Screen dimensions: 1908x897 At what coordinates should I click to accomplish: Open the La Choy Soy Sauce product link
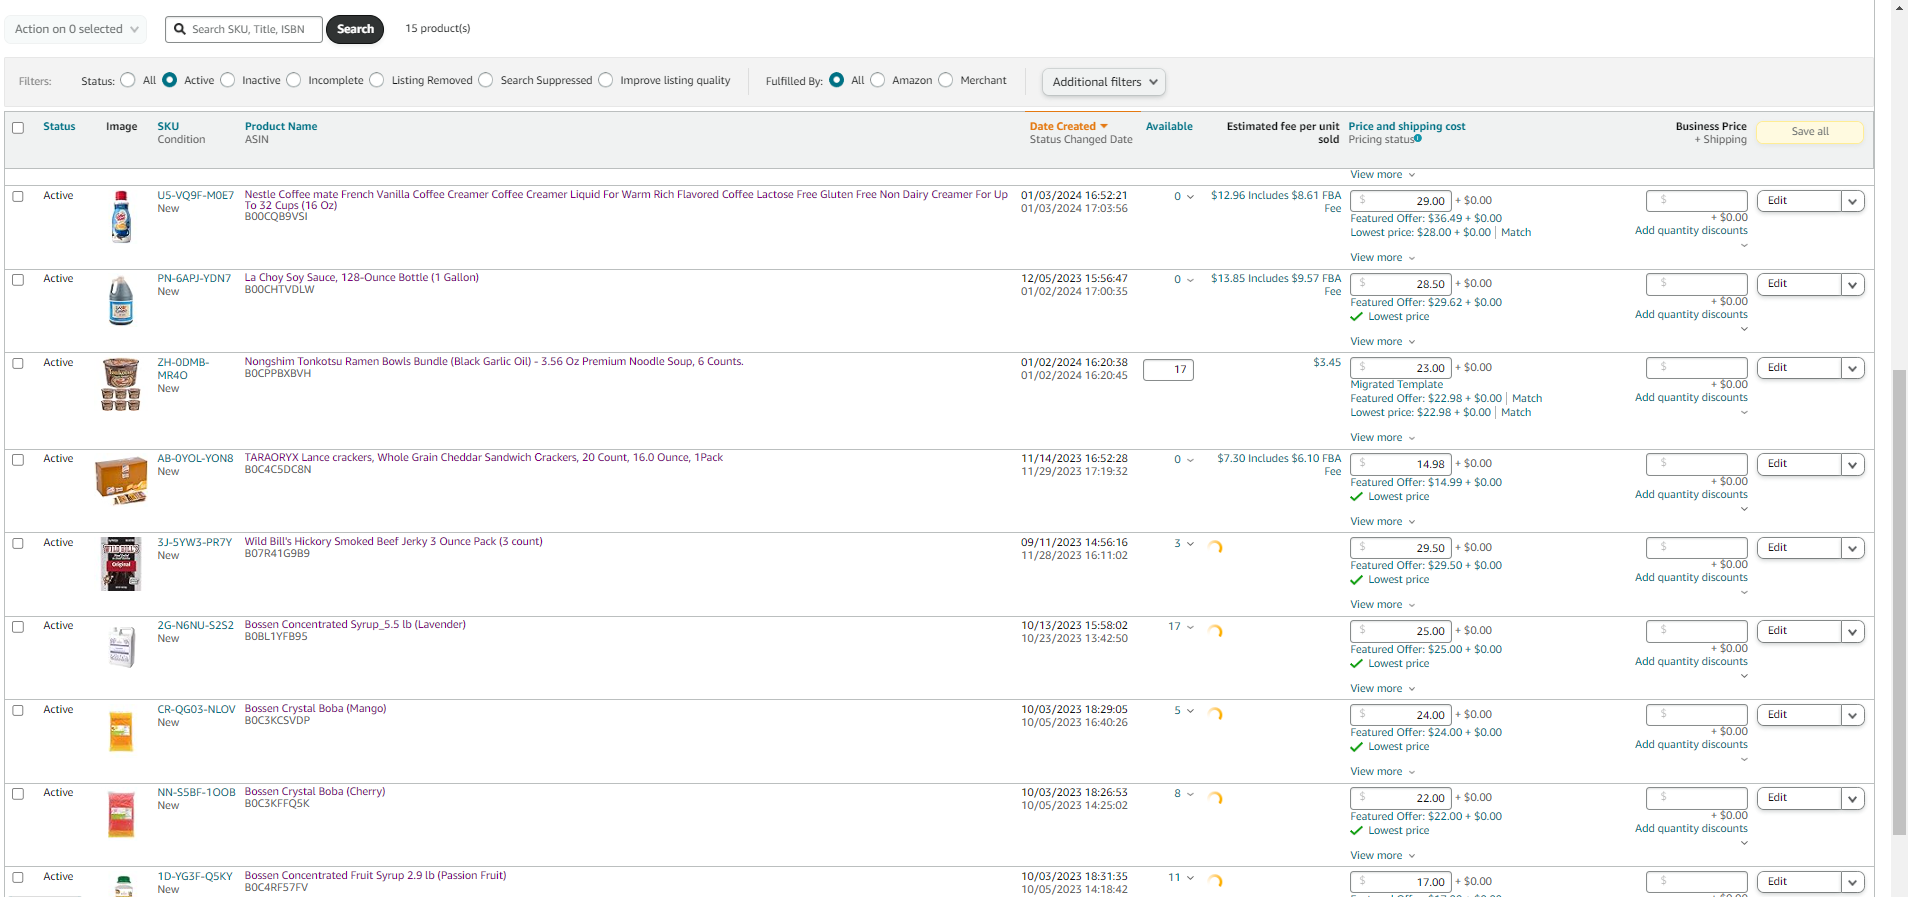pos(362,278)
